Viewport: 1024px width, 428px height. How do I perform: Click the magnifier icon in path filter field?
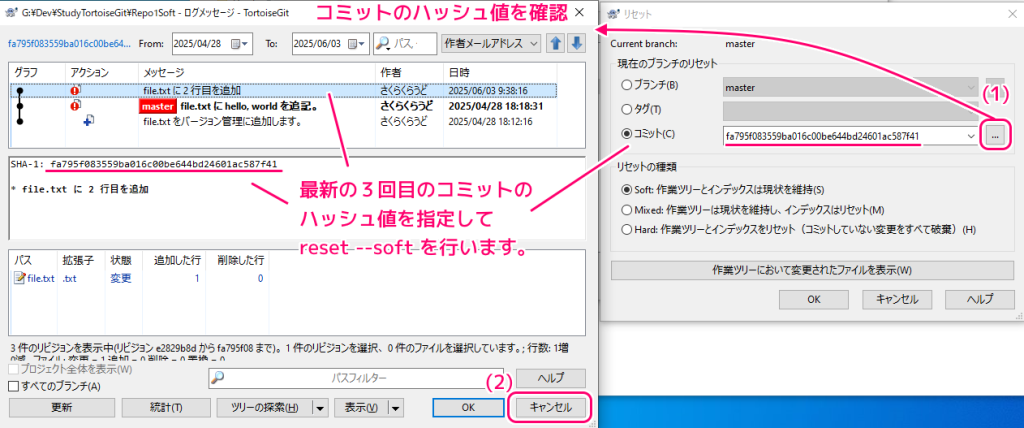[x=219, y=377]
